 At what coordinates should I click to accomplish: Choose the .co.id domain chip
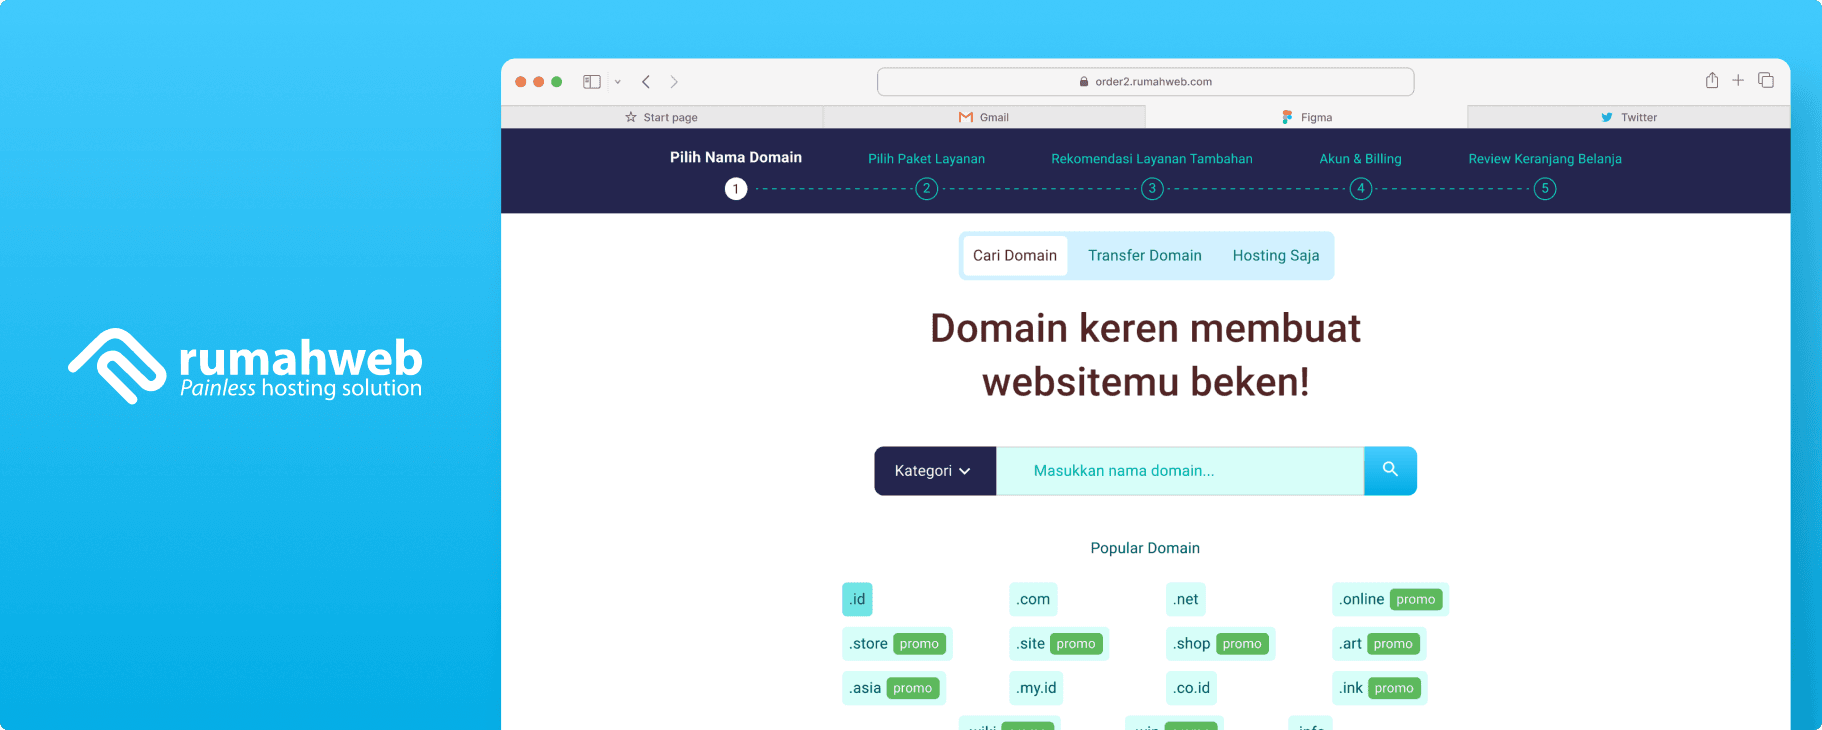(1192, 688)
